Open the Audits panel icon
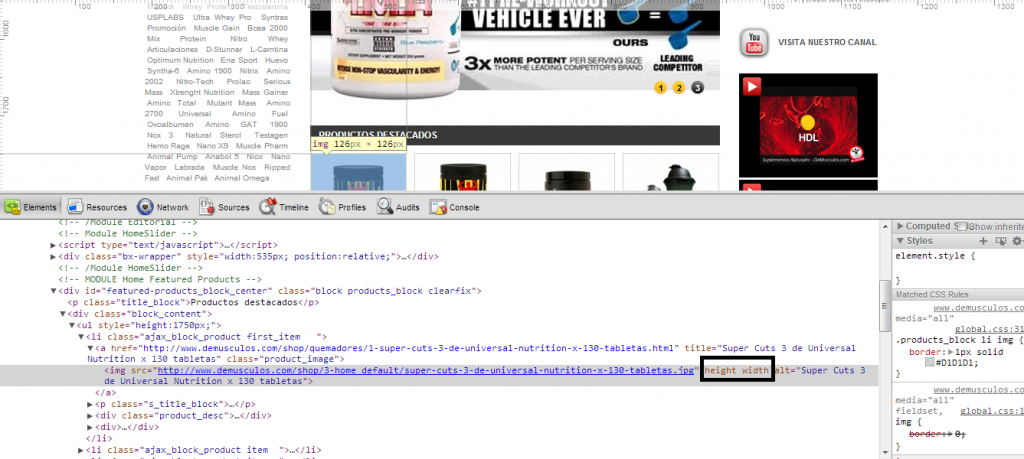Image resolution: width=1024 pixels, height=459 pixels. pyautogui.click(x=384, y=207)
